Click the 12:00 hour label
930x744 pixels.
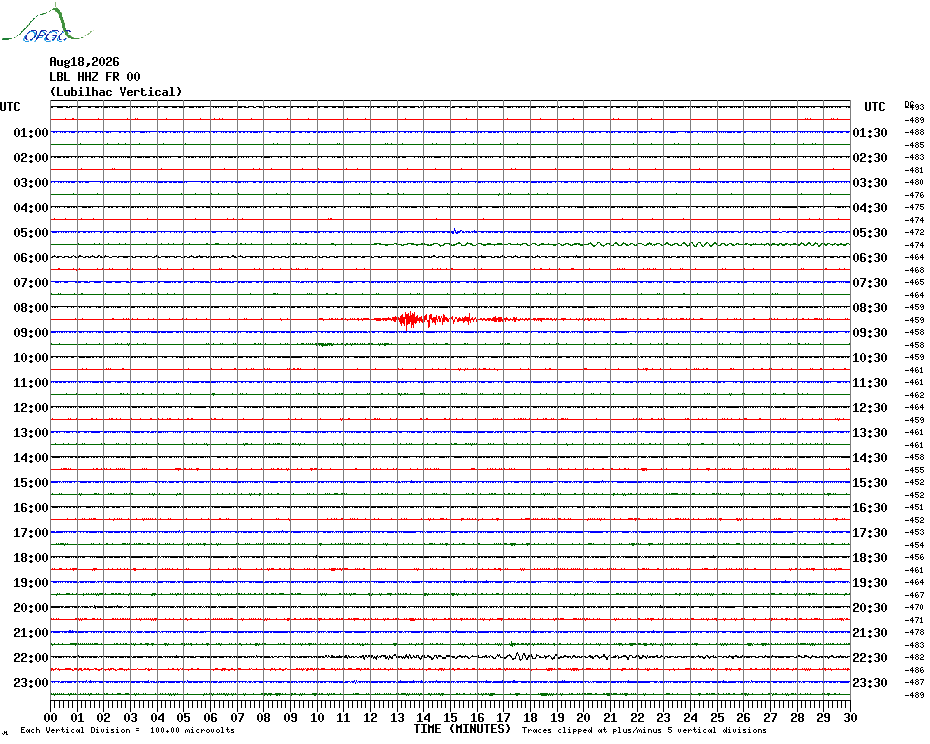pos(31,408)
